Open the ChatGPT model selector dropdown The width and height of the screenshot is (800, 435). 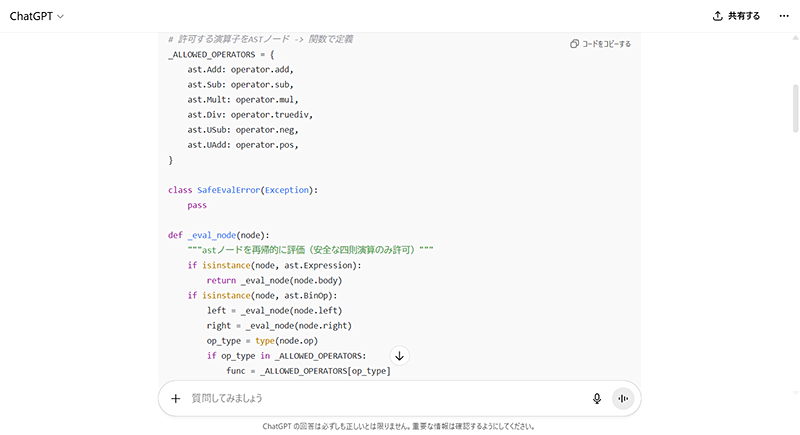[x=37, y=16]
